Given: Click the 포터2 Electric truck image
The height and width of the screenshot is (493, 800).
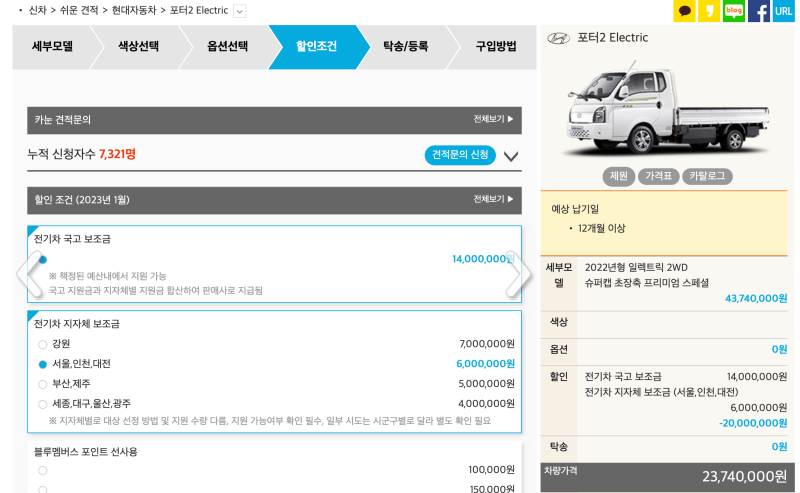Looking at the screenshot, I should point(667,110).
